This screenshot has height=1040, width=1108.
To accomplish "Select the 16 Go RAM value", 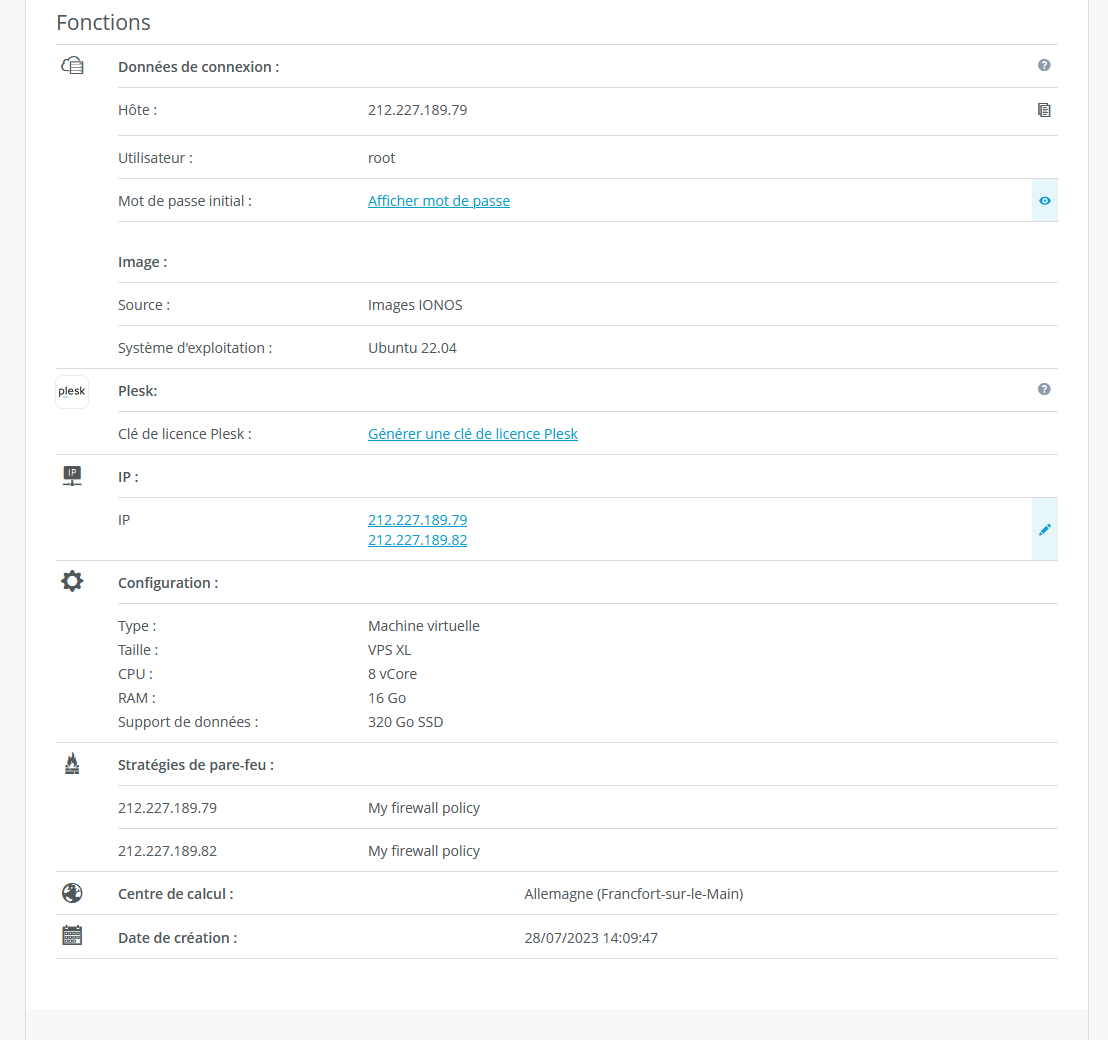I will (387, 698).
